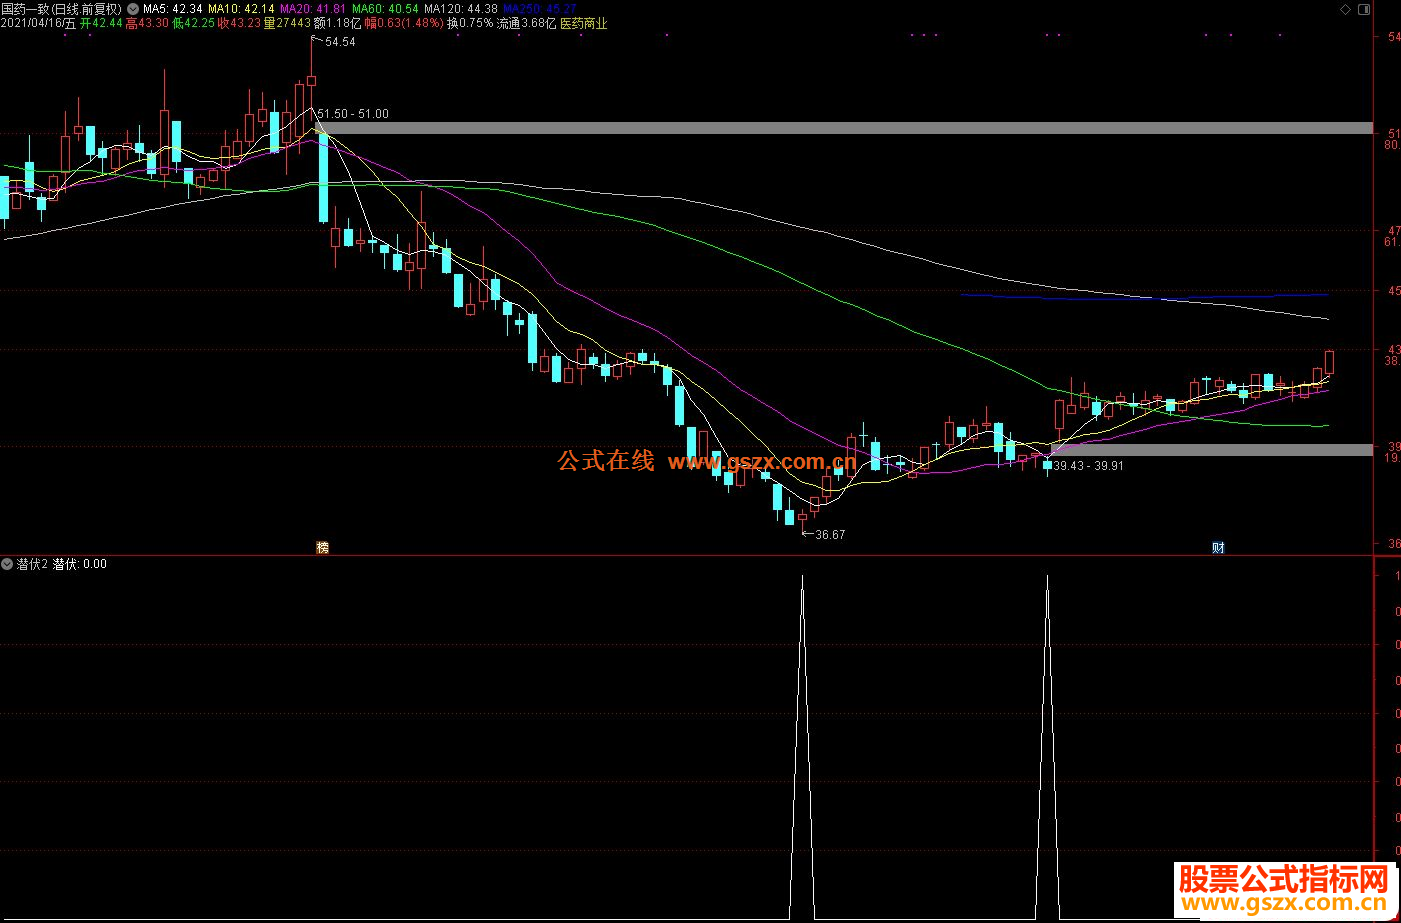The width and height of the screenshot is (1401, 923).
Task: Click the high price 高43.30
Action: (x=147, y=23)
